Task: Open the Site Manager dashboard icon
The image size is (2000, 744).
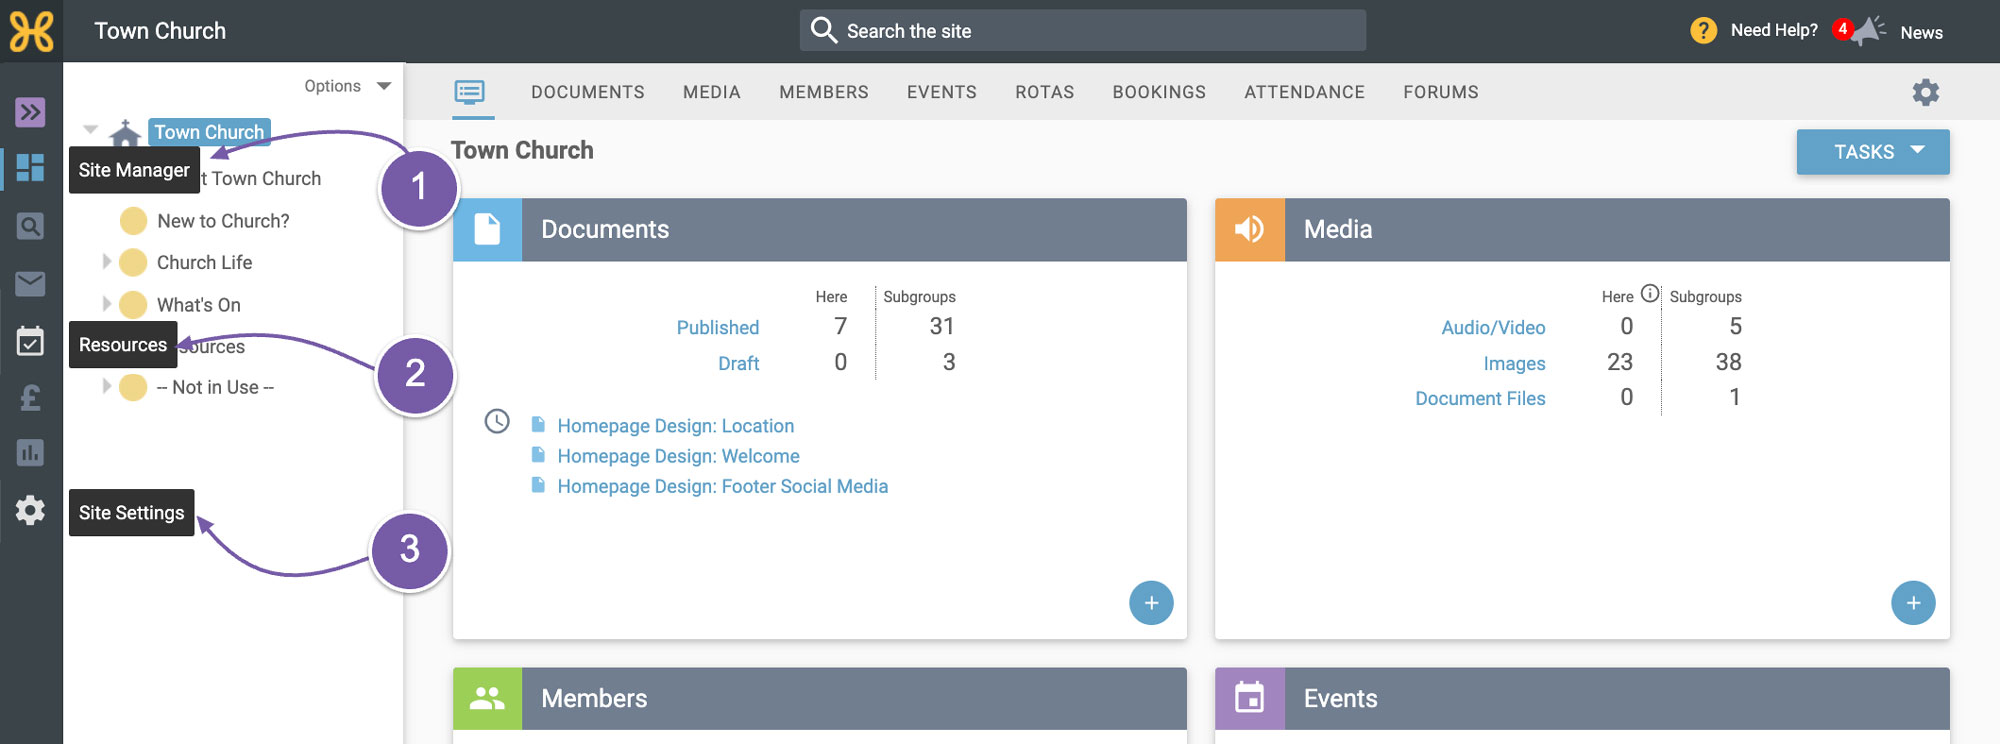Action: pyautogui.click(x=30, y=167)
